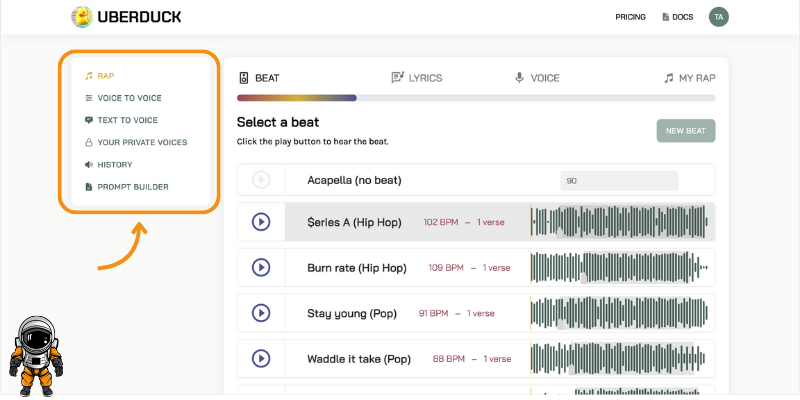Click the New Beat button

click(686, 131)
